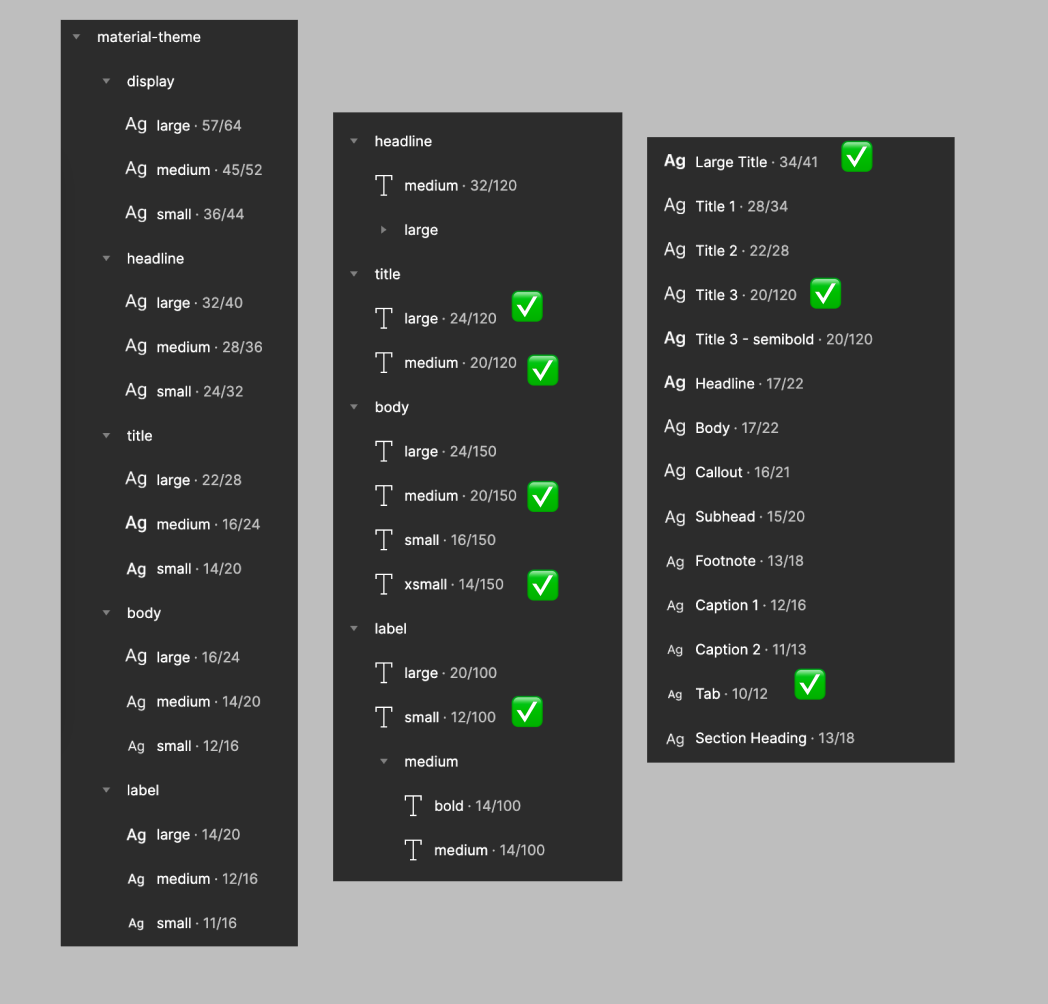
Task: Click the Ag icon beside Title 3 - semibold
Action: click(674, 338)
